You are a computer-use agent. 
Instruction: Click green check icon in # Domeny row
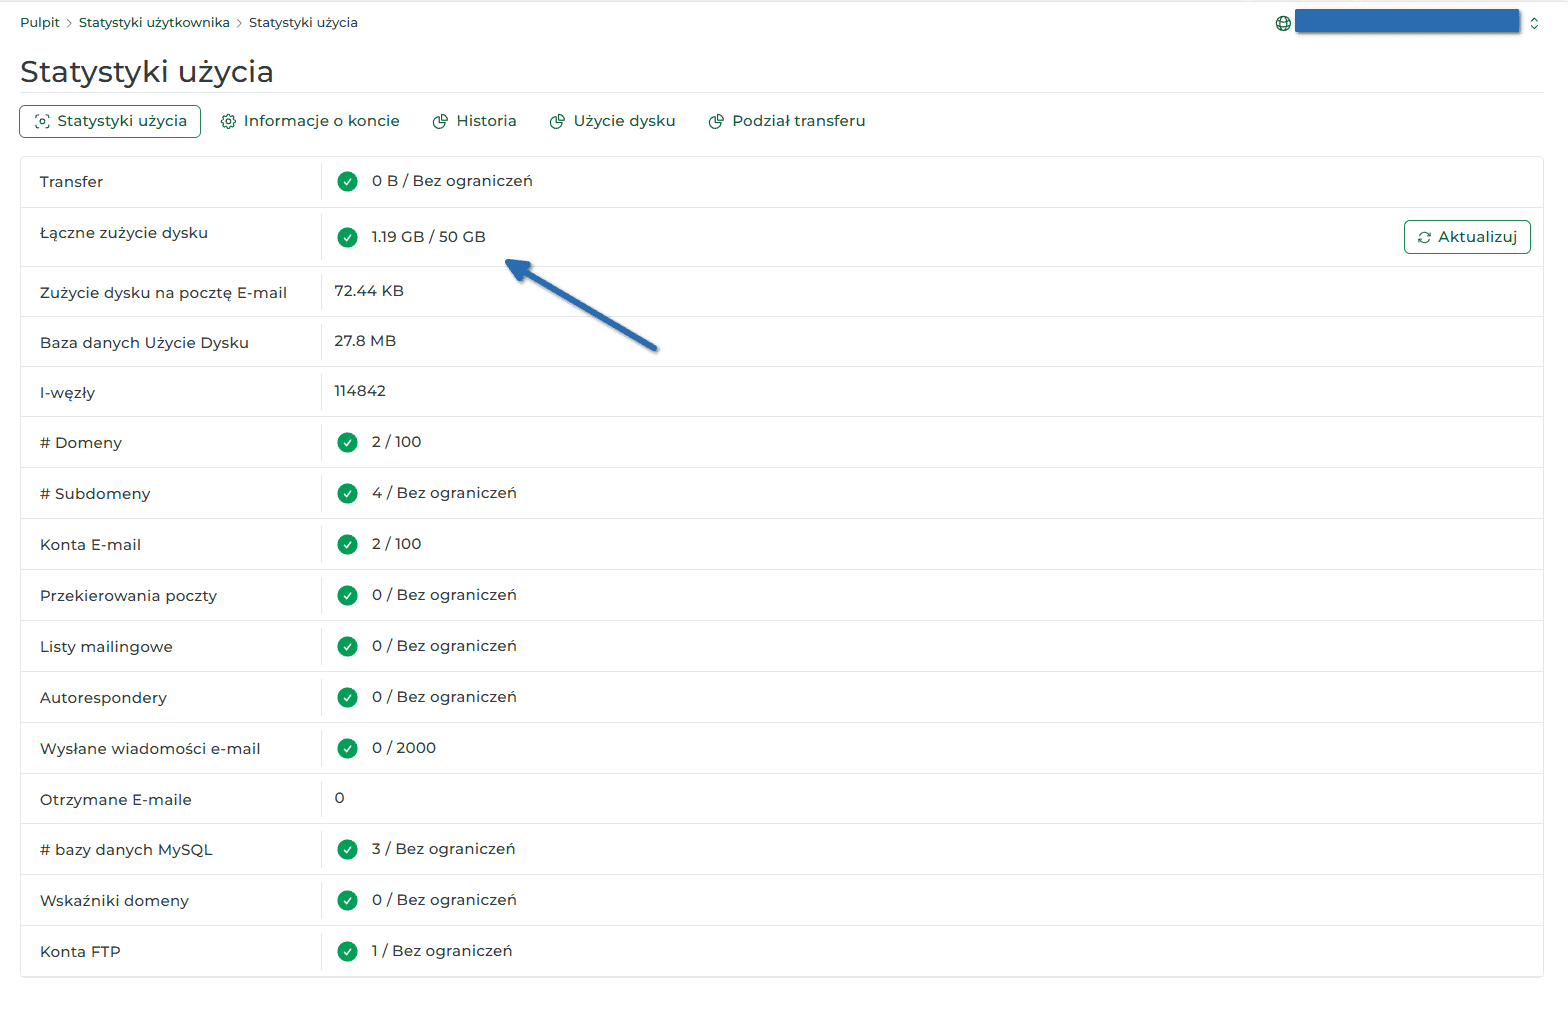[347, 442]
